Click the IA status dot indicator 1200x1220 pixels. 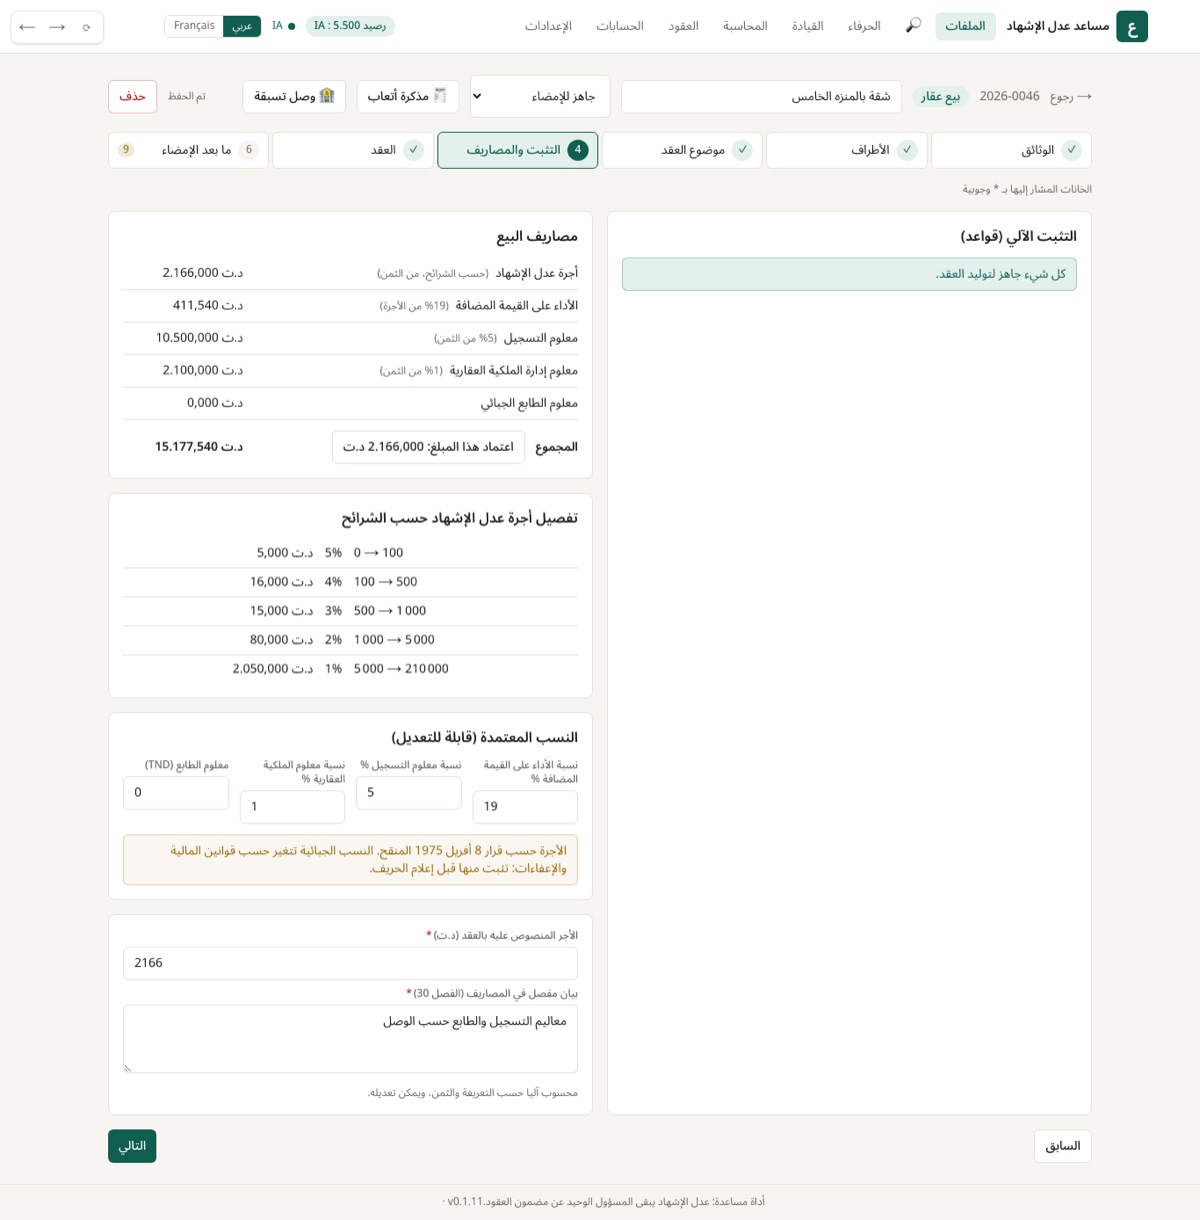[291, 26]
